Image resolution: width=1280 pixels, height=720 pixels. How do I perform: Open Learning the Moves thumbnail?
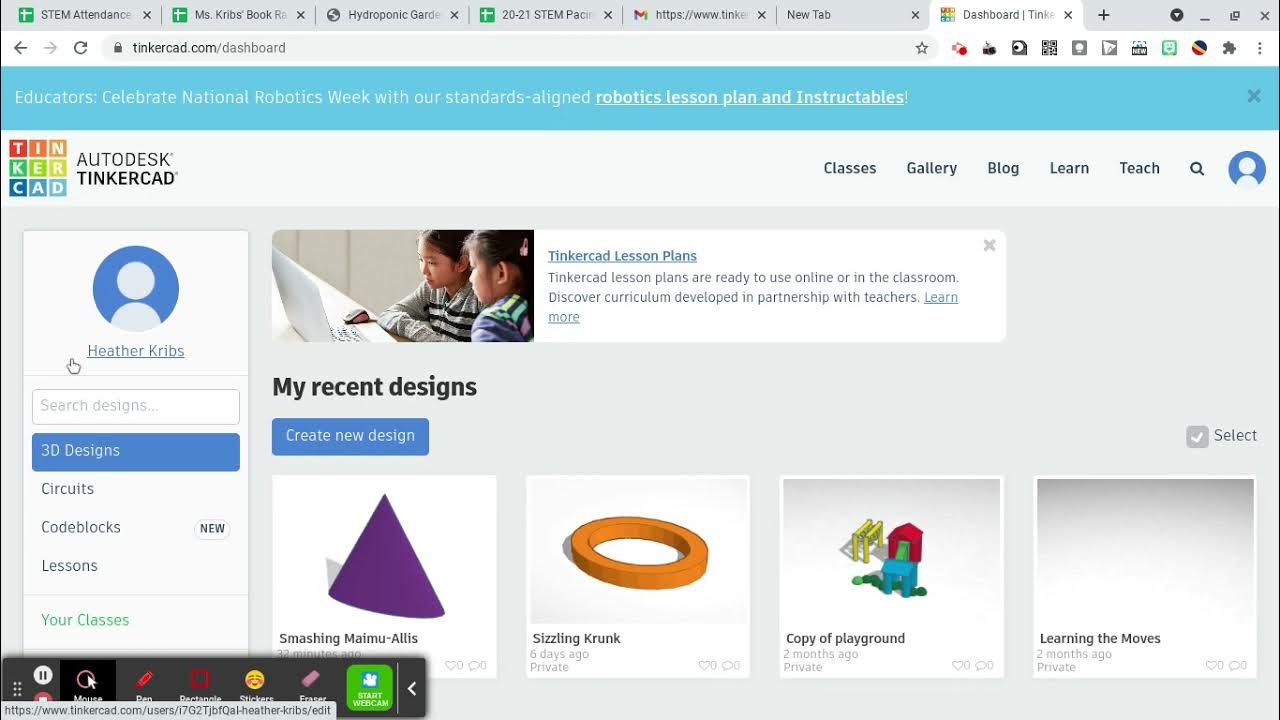click(x=1146, y=550)
